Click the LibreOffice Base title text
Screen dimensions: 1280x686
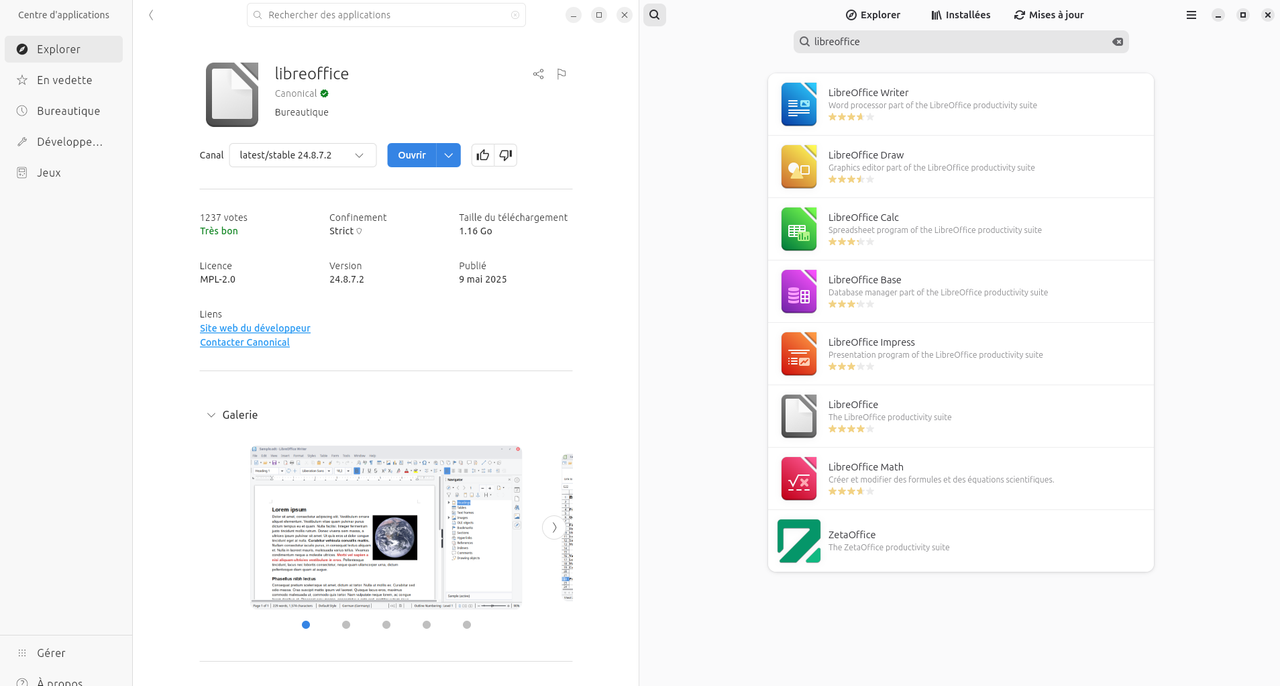point(865,280)
